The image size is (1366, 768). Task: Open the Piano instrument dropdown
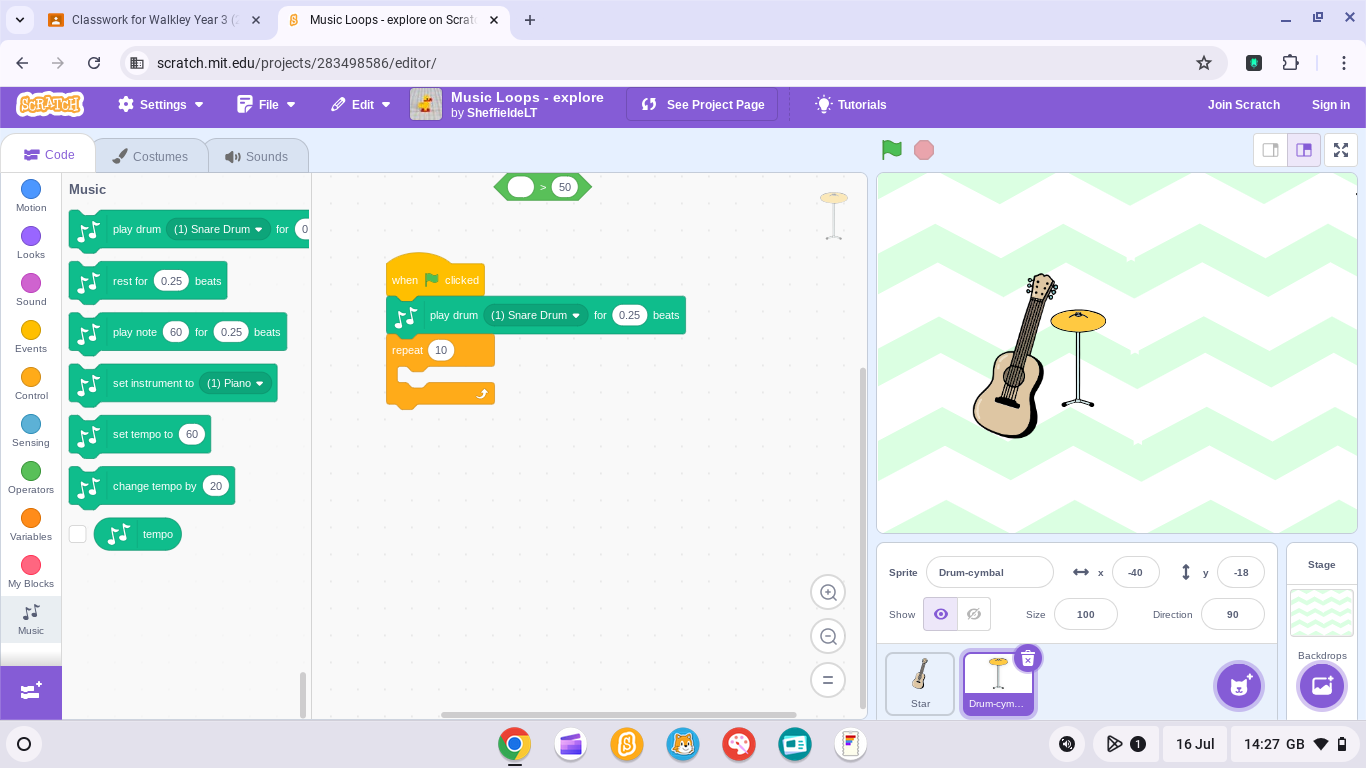pyautogui.click(x=235, y=383)
